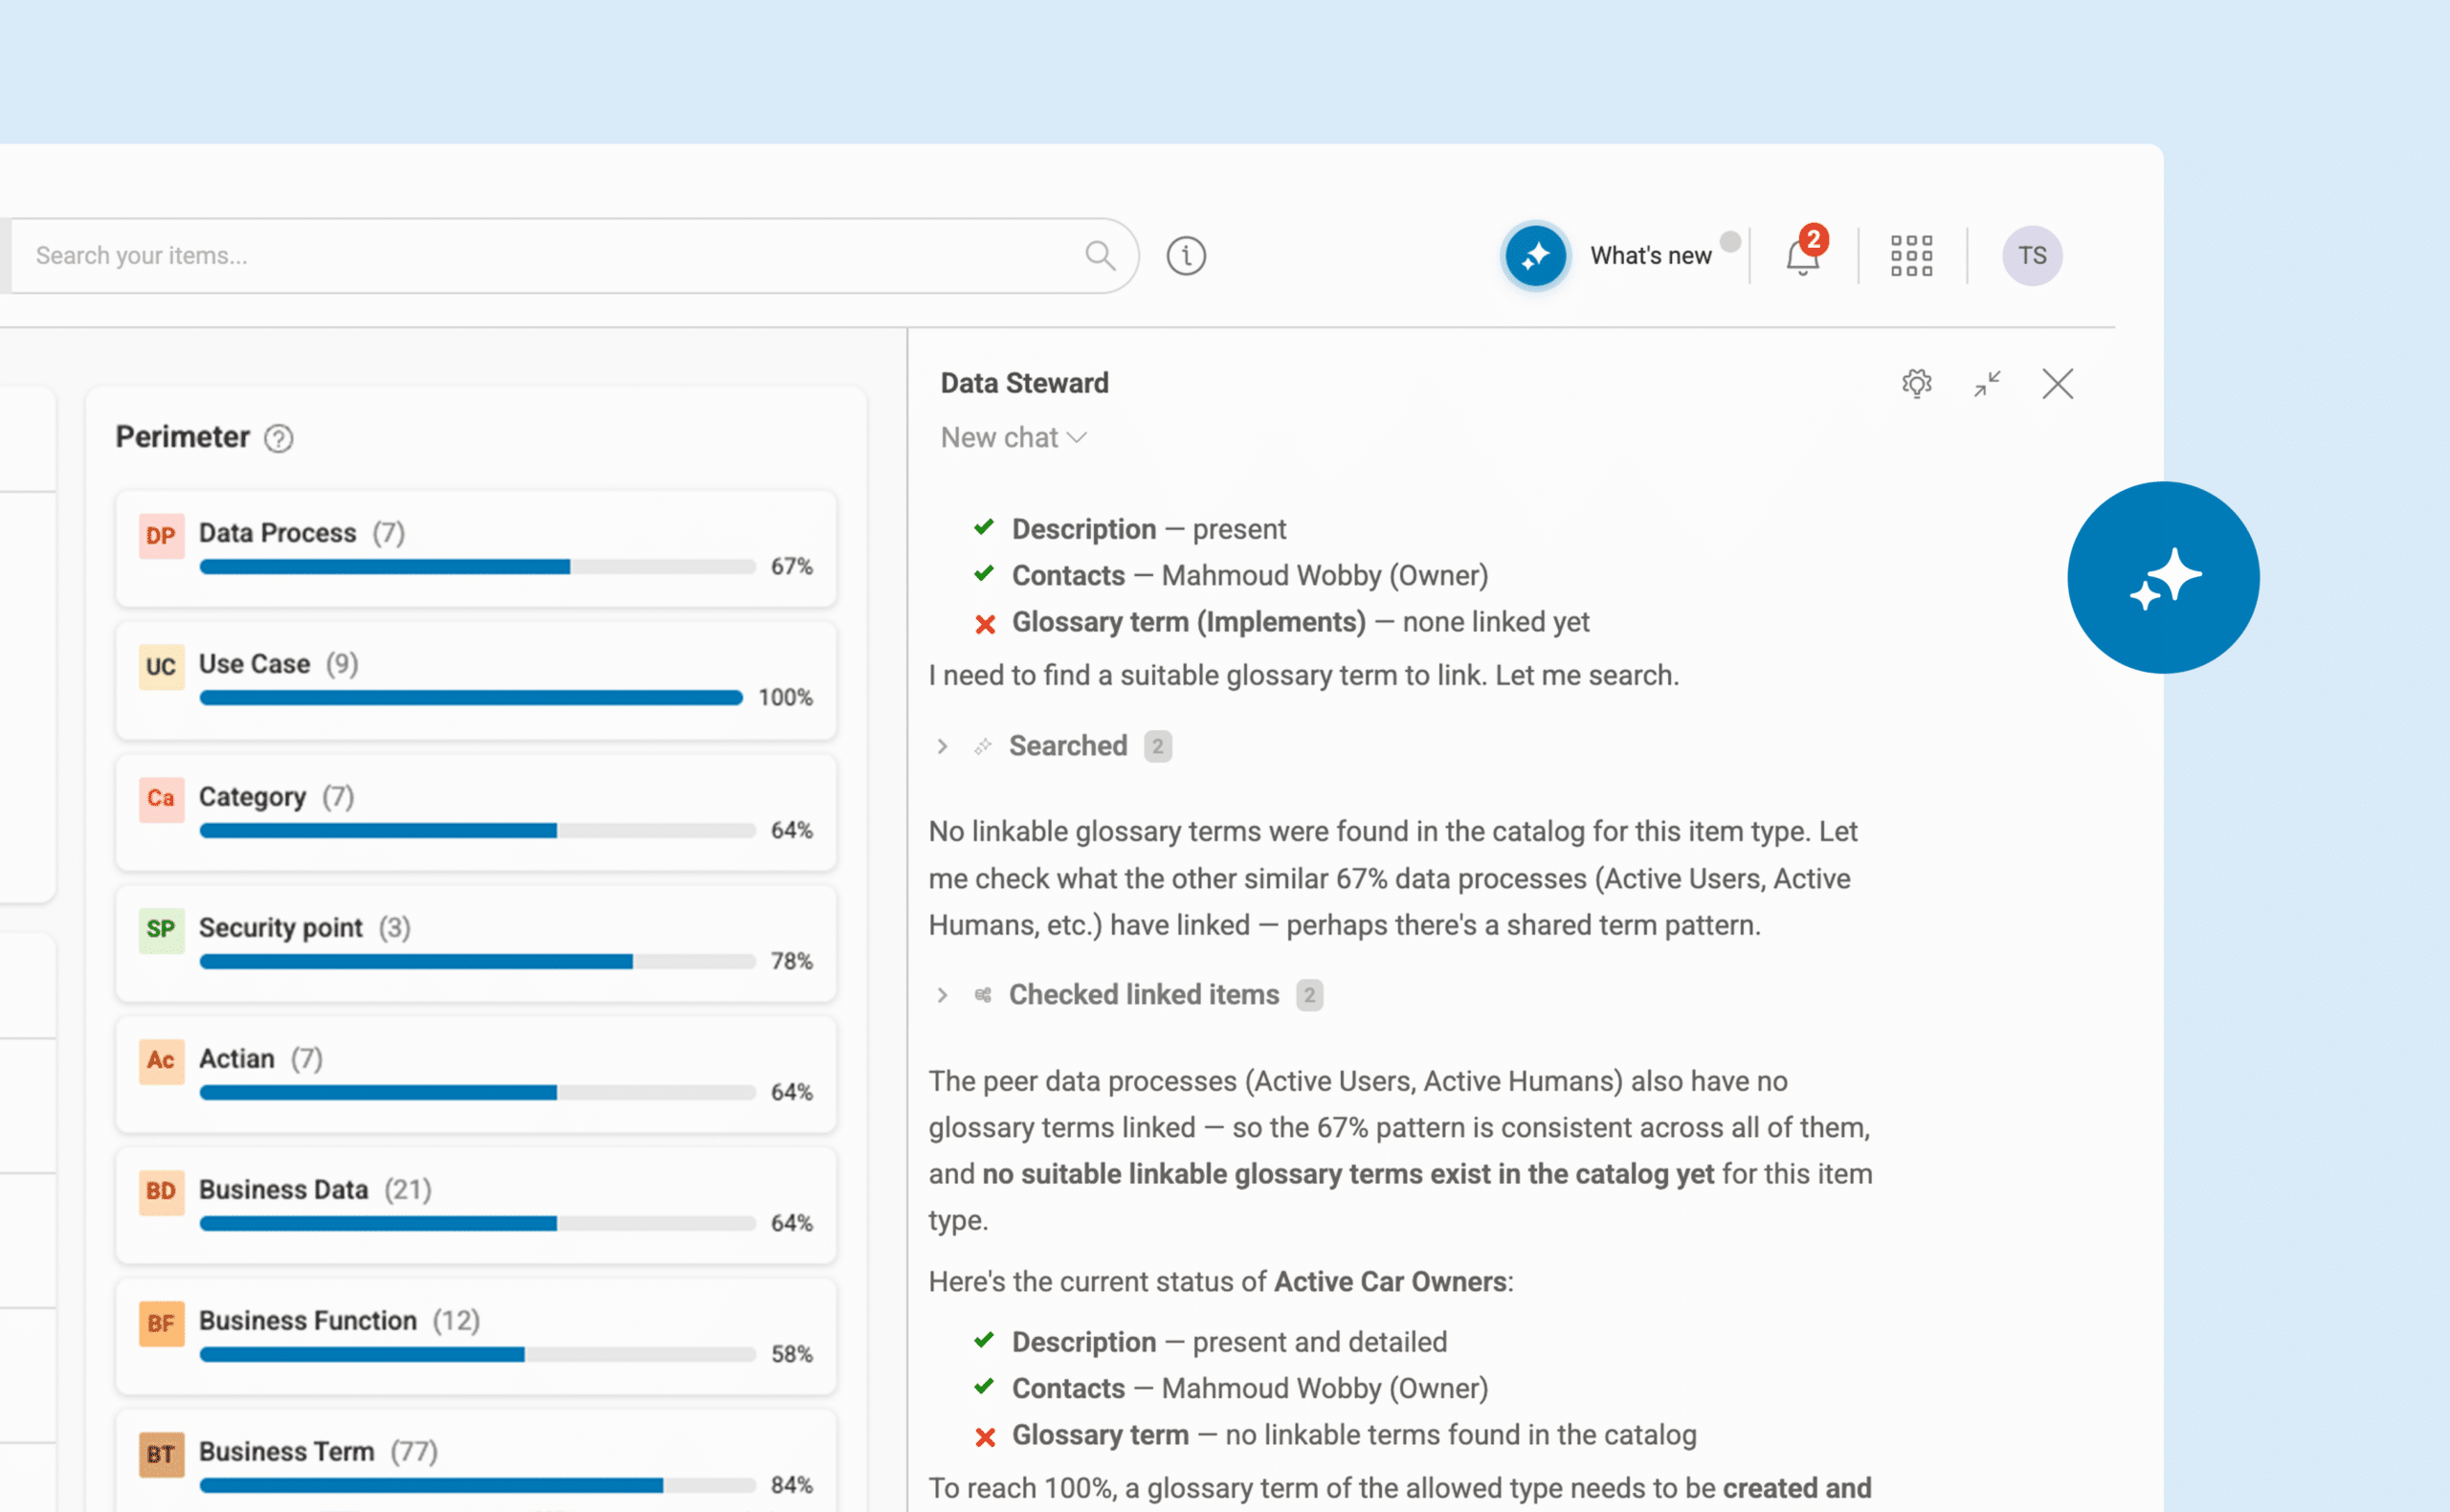Open the info circle icon

click(1185, 255)
